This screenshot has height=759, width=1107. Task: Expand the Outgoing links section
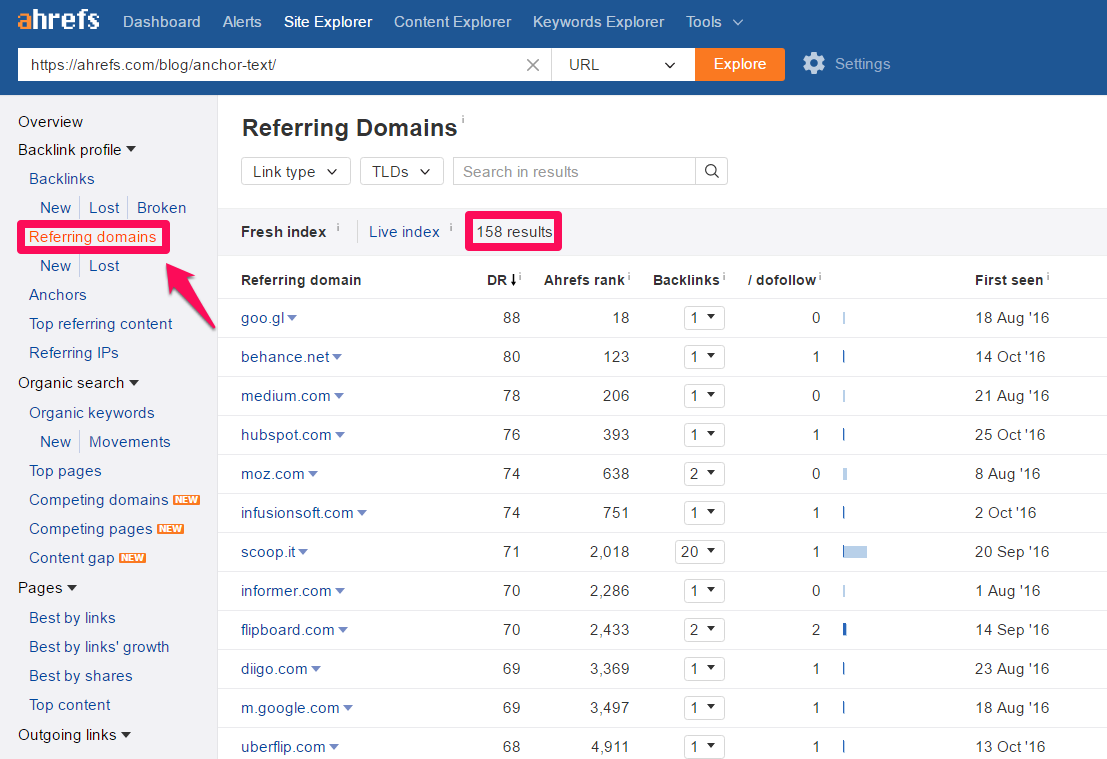(74, 734)
